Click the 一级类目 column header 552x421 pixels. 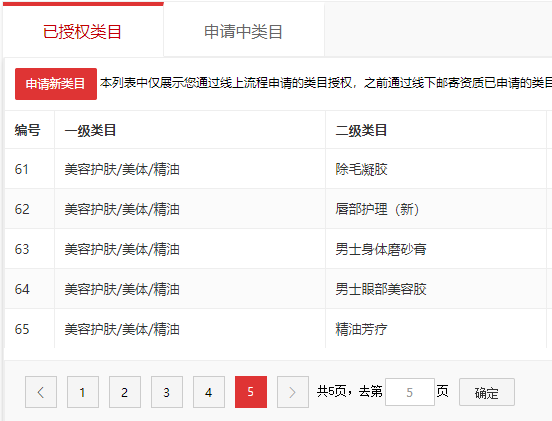point(90,130)
